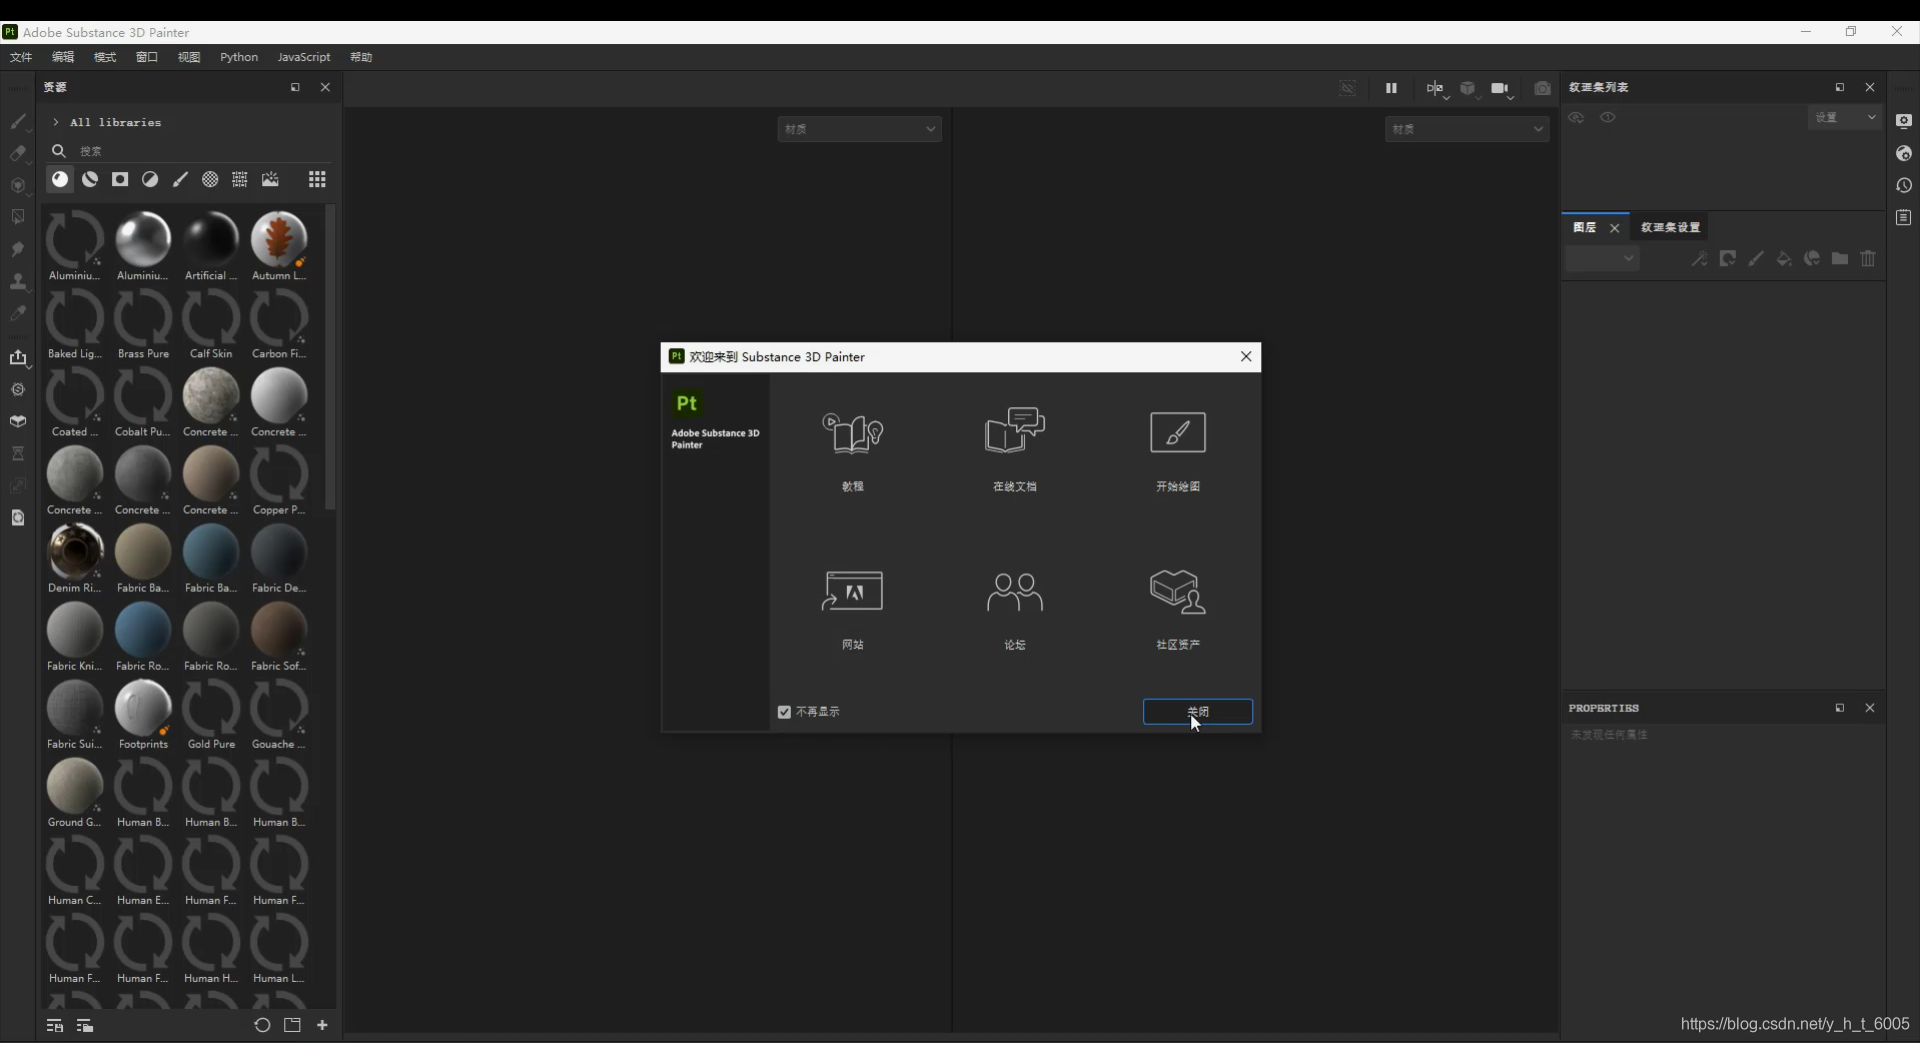The height and width of the screenshot is (1043, 1920).
Task: Open right viewport 材质 channel dropdown
Action: pos(1467,129)
